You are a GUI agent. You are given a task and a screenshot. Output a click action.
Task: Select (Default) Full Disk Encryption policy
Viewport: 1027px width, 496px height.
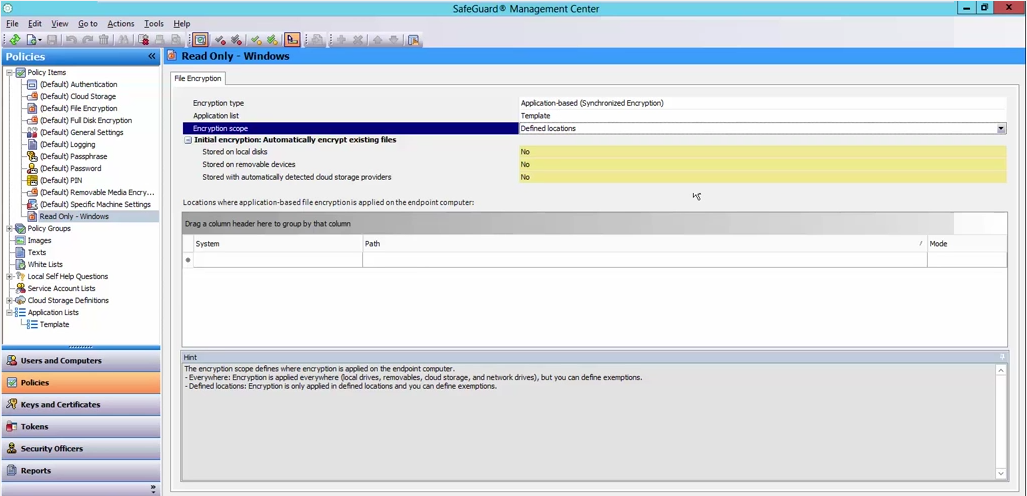85,121
